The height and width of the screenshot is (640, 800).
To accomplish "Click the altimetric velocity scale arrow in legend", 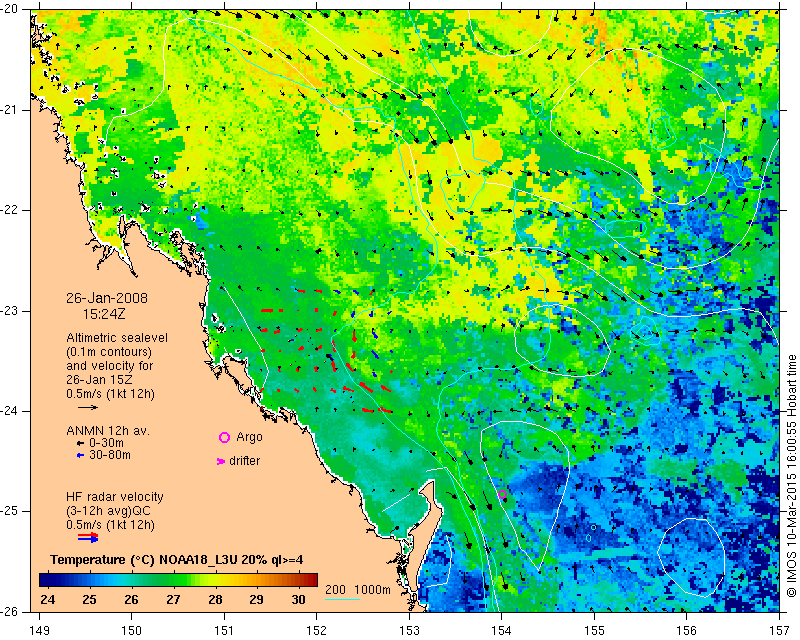I will (x=88, y=408).
